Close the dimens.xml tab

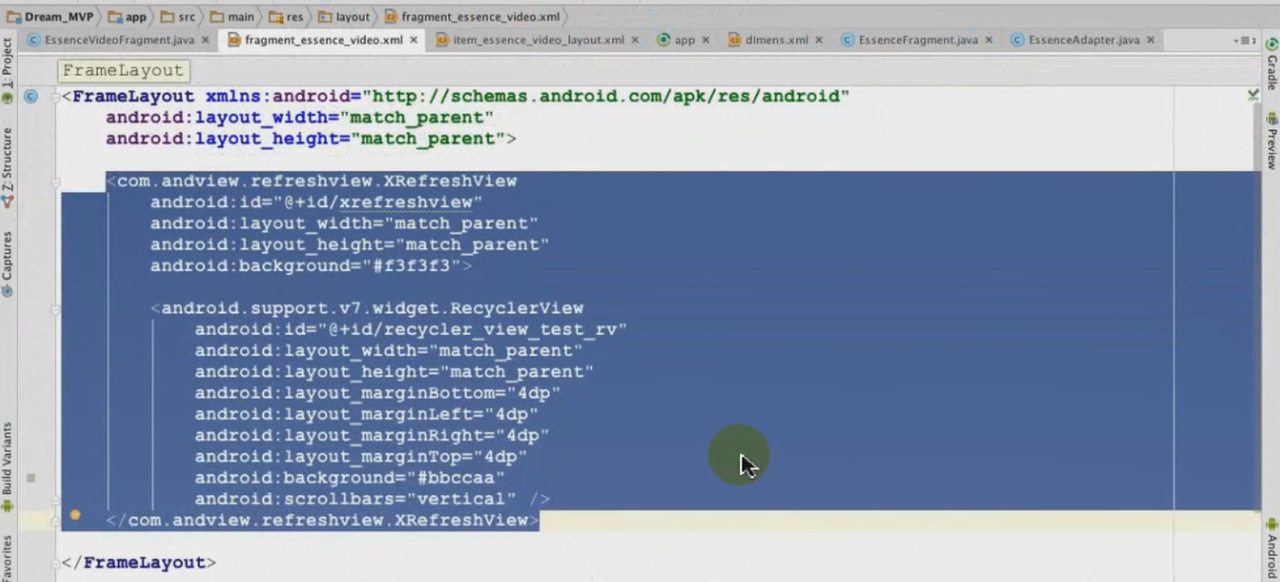pyautogui.click(x=818, y=41)
